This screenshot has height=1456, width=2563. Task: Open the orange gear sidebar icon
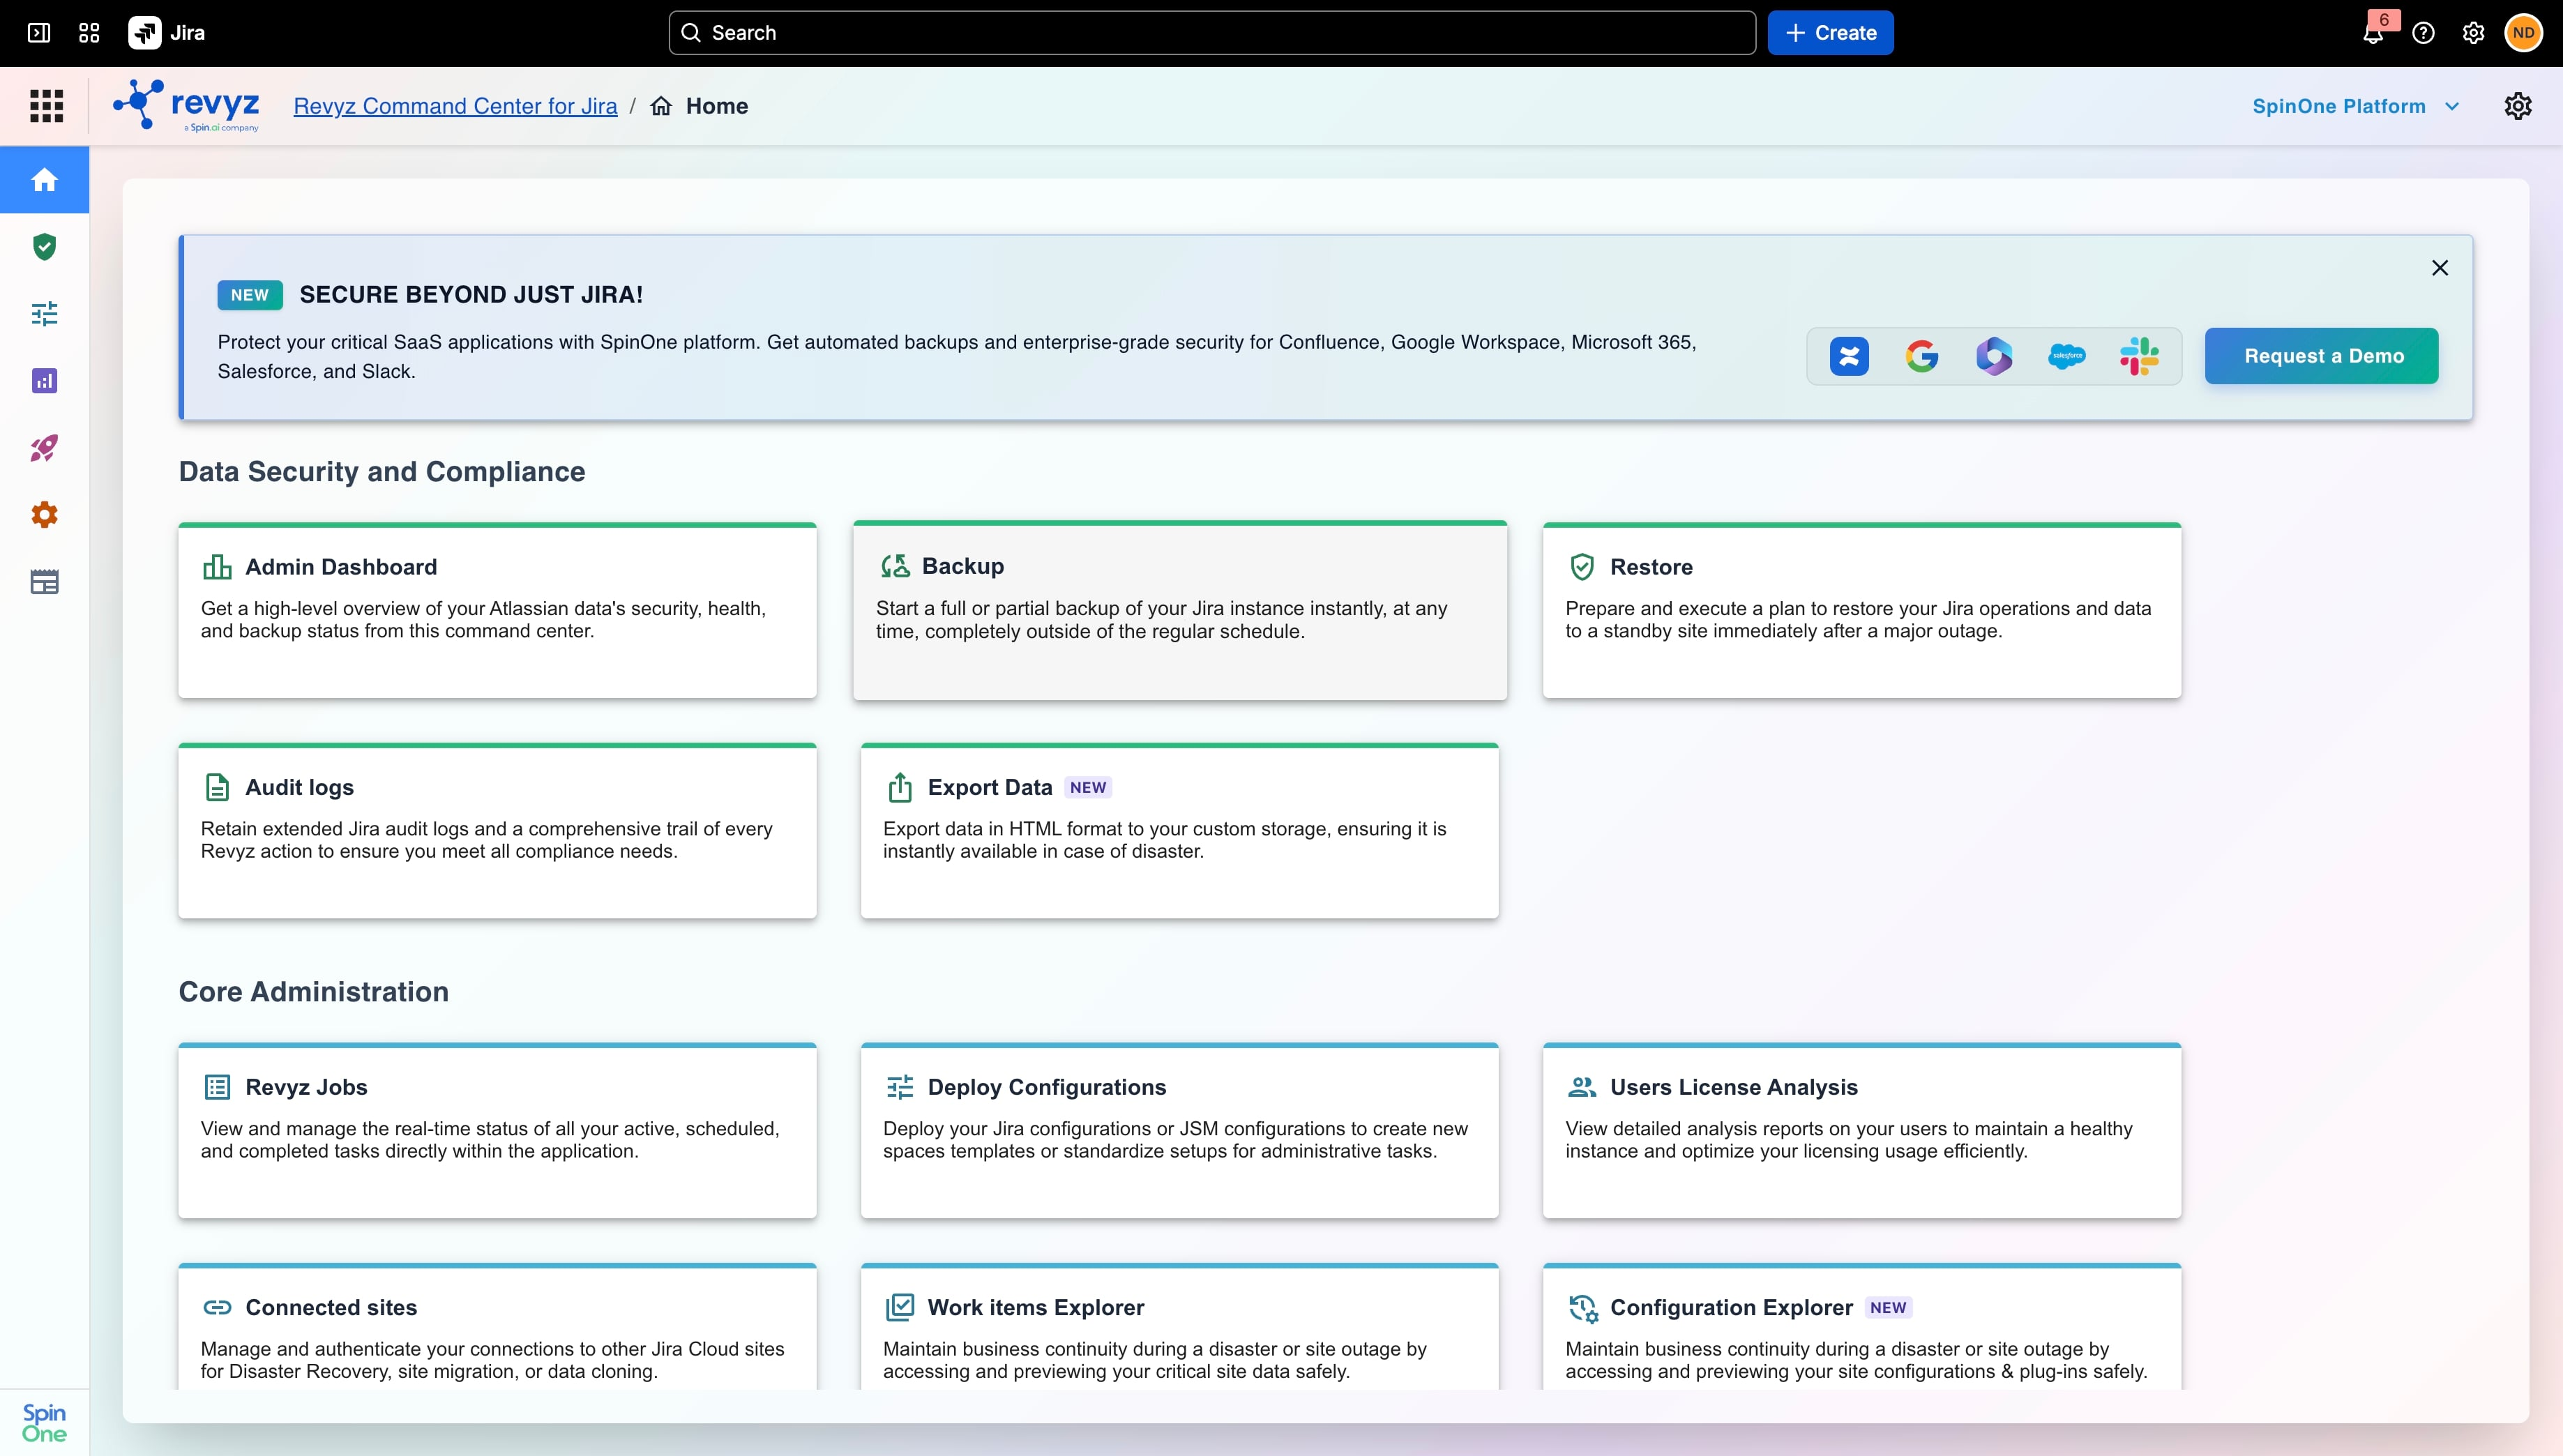(44, 515)
